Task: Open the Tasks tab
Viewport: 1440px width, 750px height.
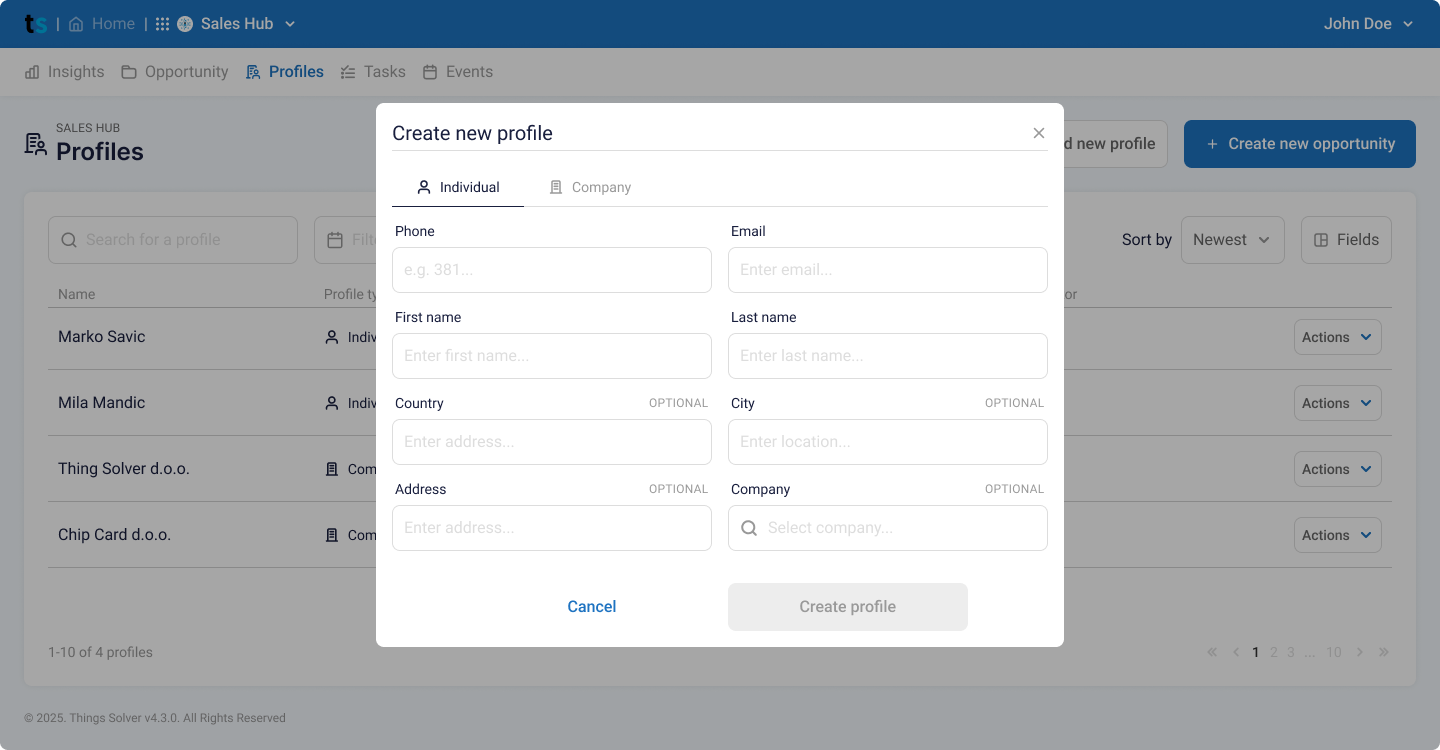Action: 373,72
